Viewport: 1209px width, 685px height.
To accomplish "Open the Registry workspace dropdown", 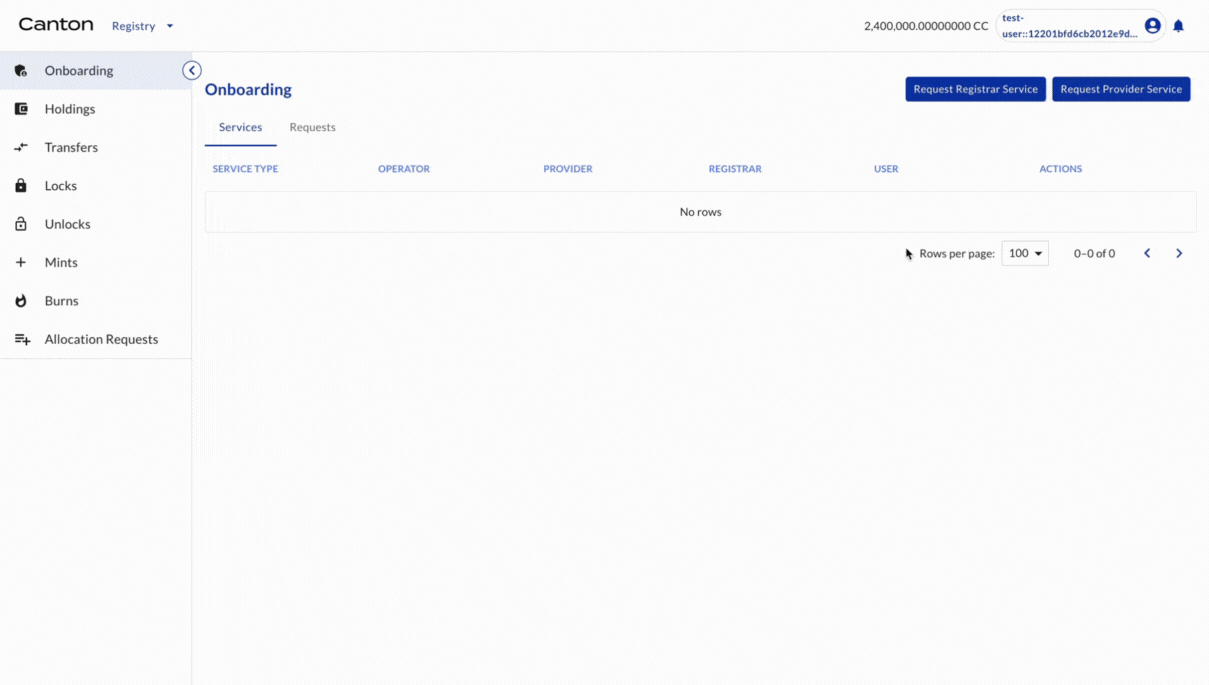I will pos(143,25).
